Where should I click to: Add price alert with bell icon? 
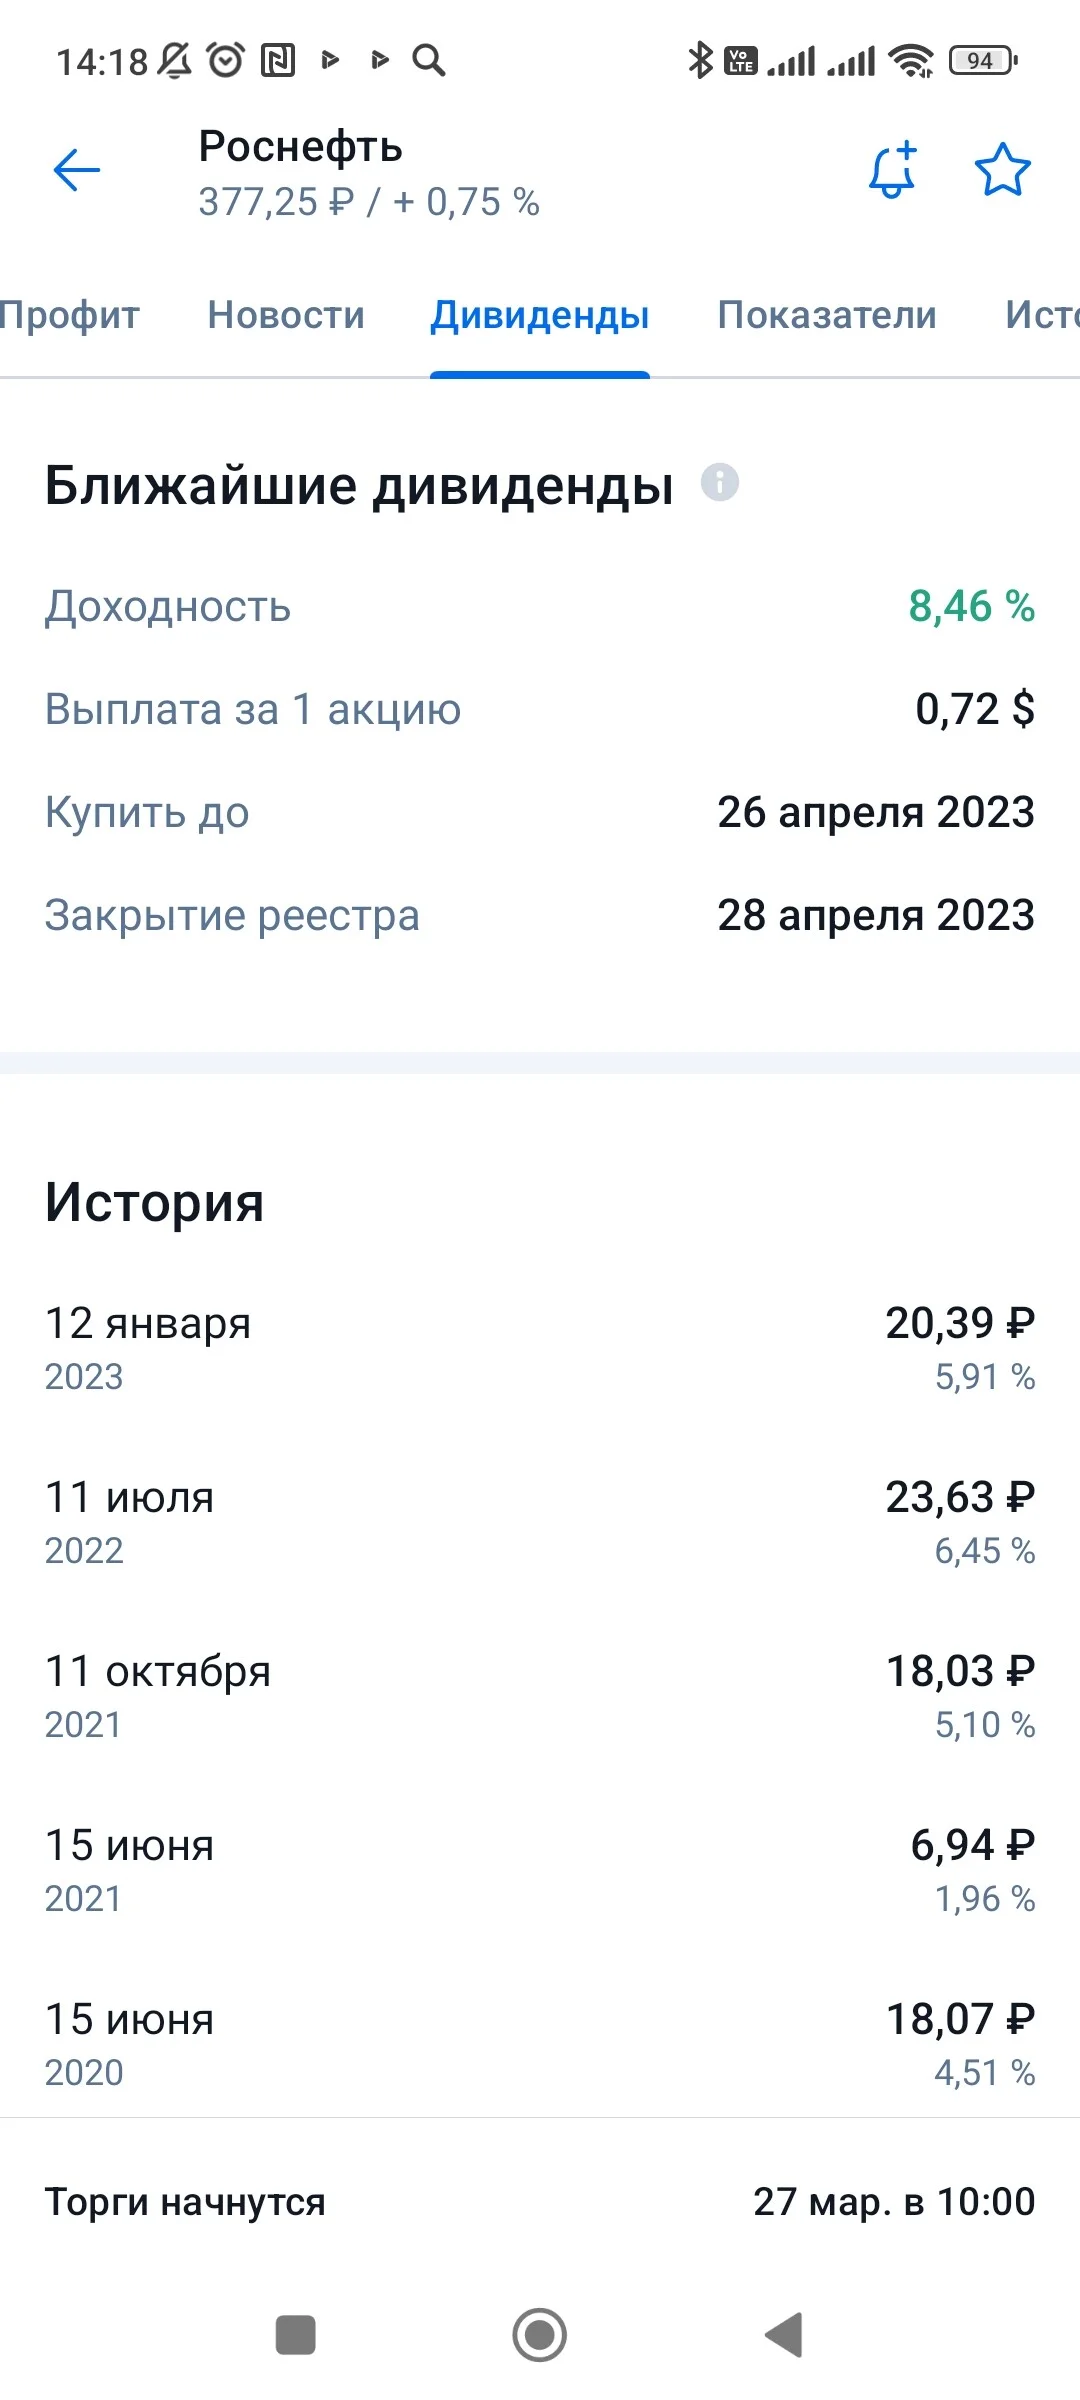pos(893,170)
